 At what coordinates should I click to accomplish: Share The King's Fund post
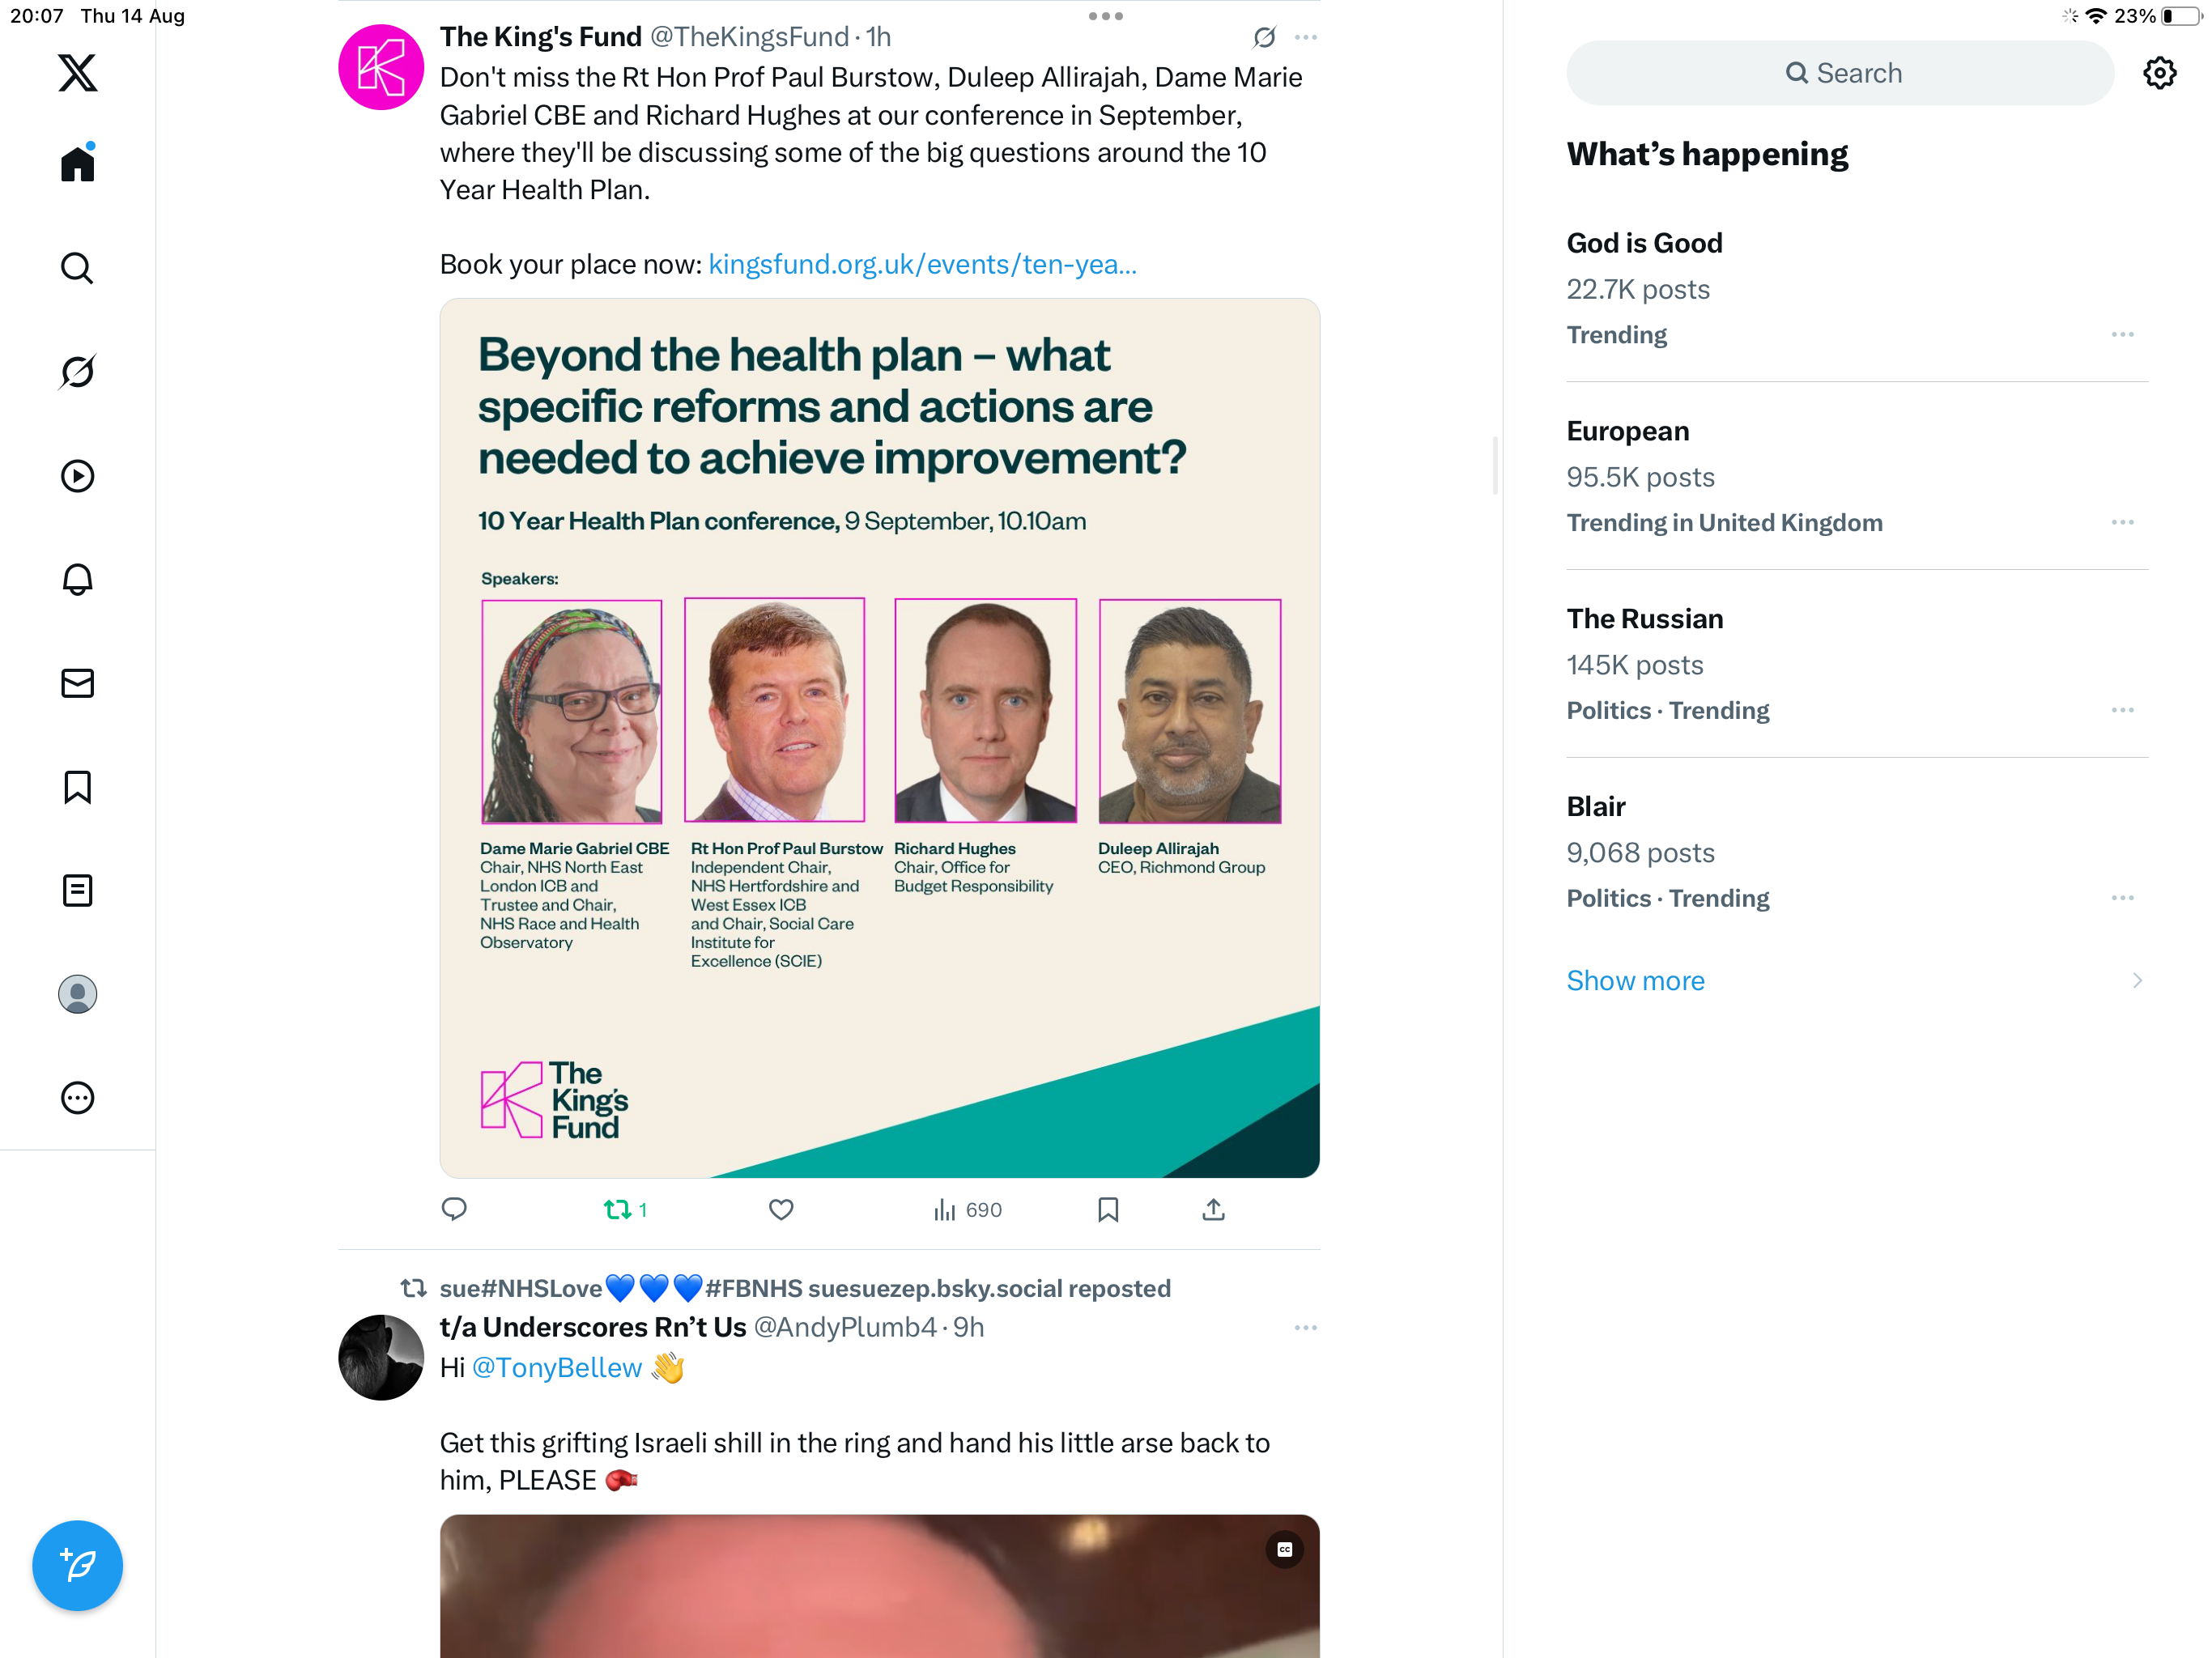[1213, 1210]
